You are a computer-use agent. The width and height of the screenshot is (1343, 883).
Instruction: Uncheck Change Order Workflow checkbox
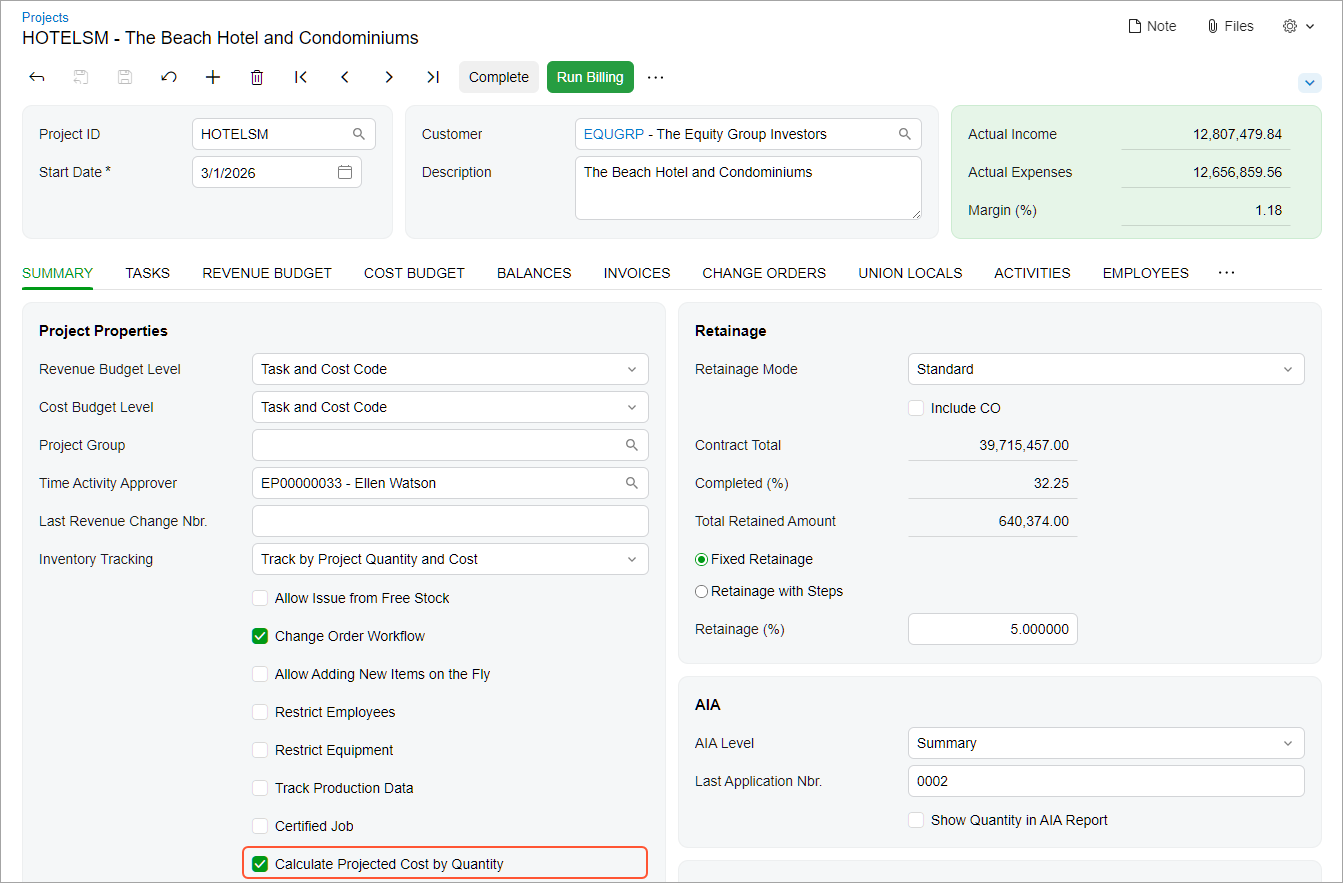(260, 636)
